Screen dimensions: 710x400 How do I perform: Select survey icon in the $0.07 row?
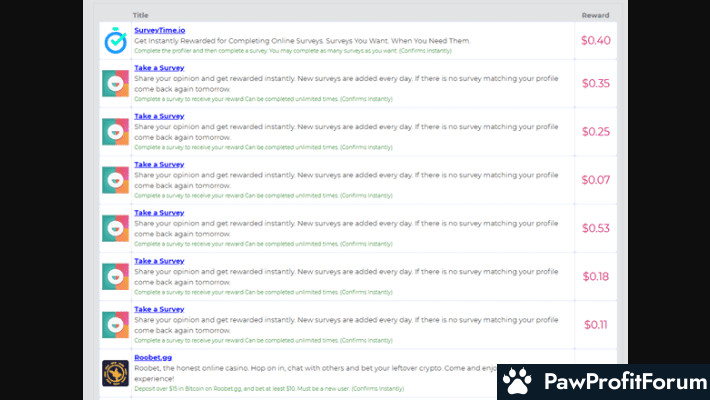[116, 180]
